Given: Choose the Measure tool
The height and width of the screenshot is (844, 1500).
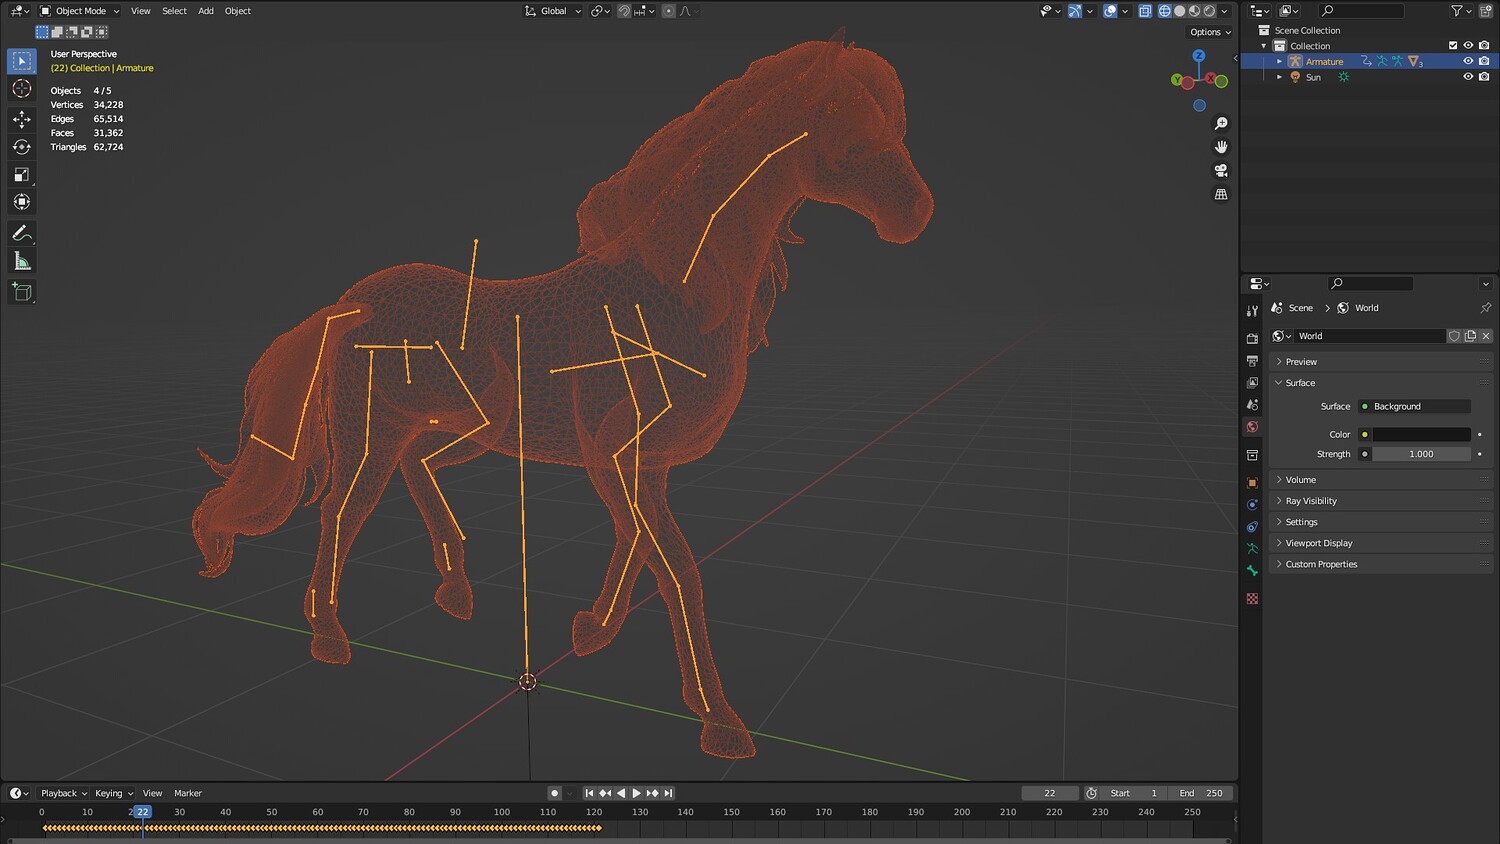Looking at the screenshot, I should coord(22,261).
